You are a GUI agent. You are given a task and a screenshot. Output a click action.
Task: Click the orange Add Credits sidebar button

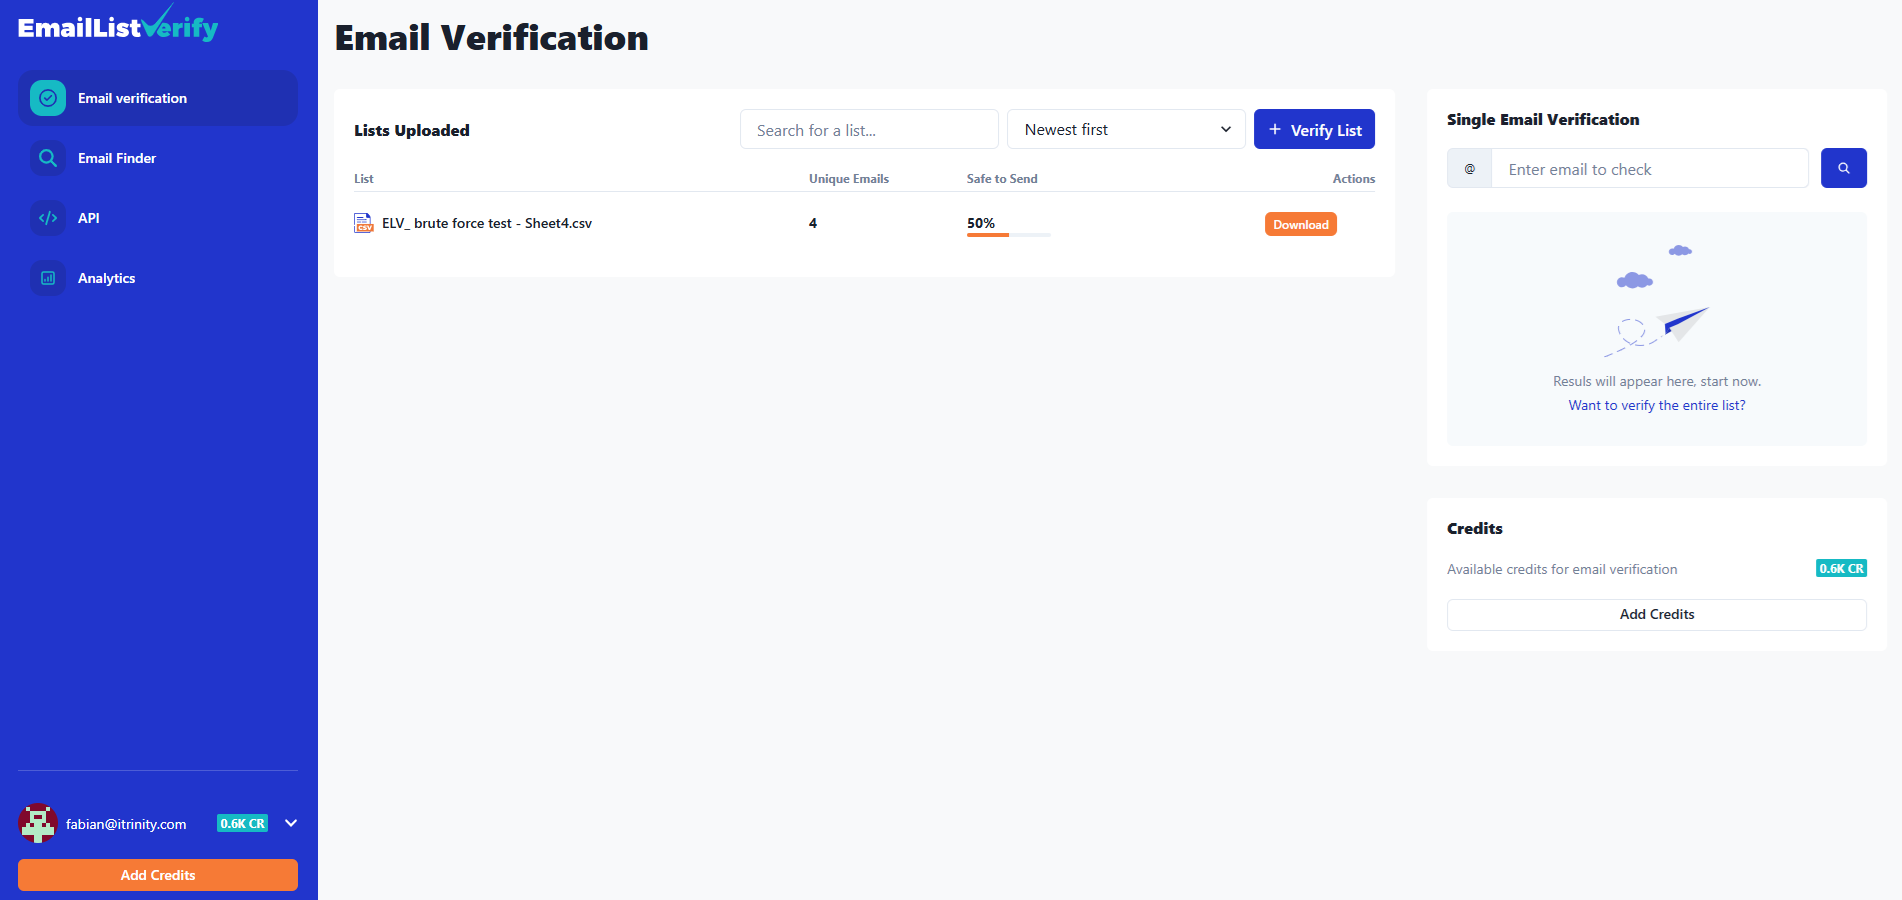158,875
